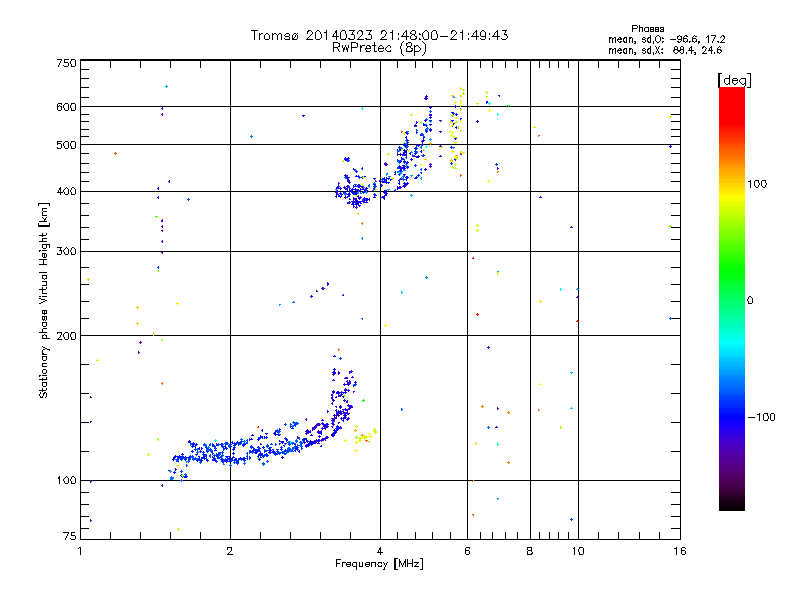The width and height of the screenshot is (800, 600).
Task: Click the x-axis tick label '8'
Action: coord(530,551)
